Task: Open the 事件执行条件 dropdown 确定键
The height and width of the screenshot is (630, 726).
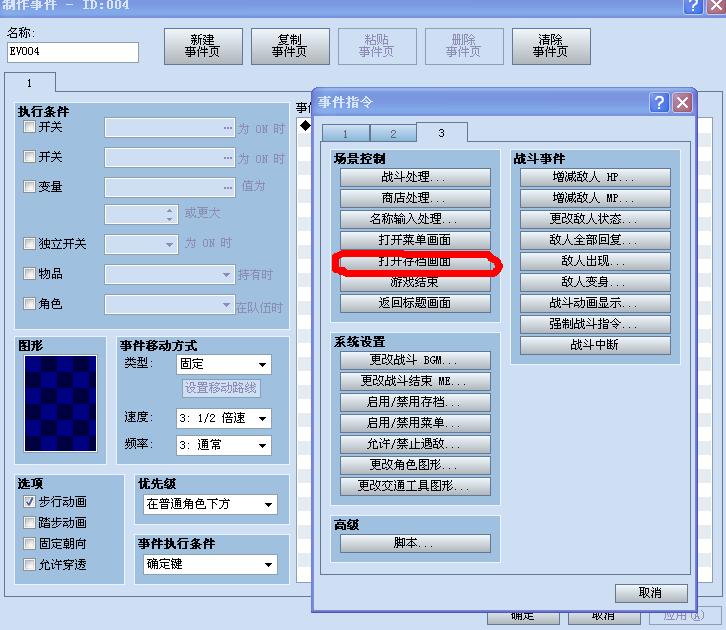Action: (210, 564)
